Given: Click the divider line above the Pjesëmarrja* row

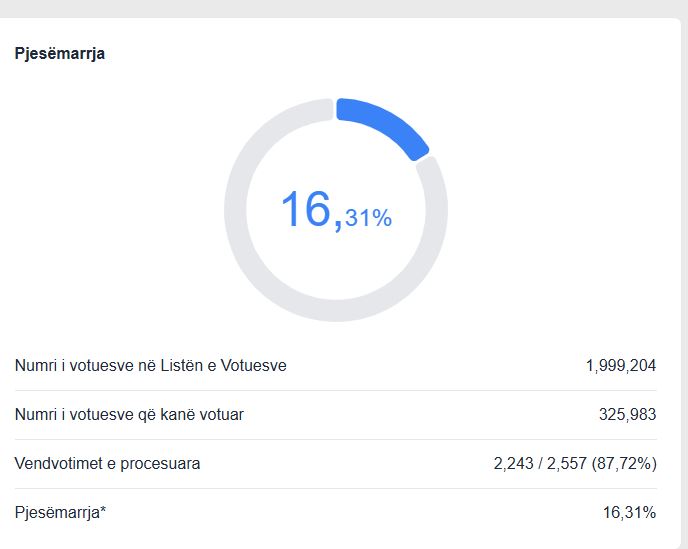Looking at the screenshot, I should pyautogui.click(x=336, y=488).
